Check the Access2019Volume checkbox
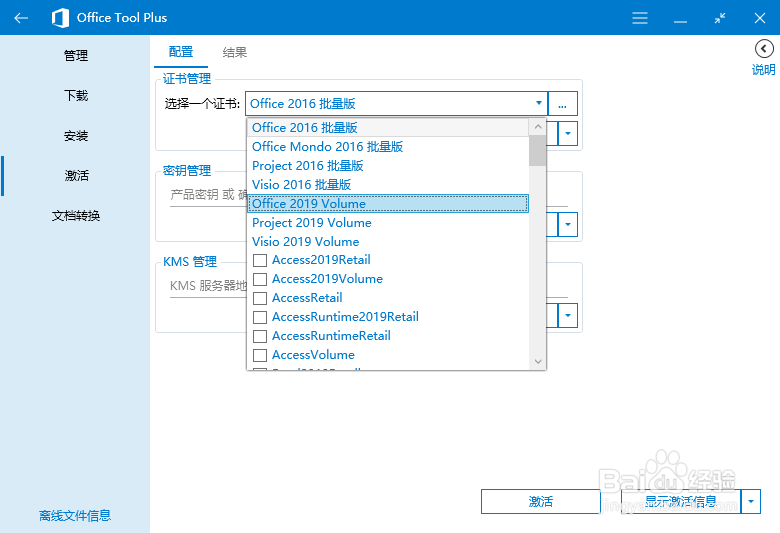Viewport: 780px width, 533px height. click(x=260, y=279)
